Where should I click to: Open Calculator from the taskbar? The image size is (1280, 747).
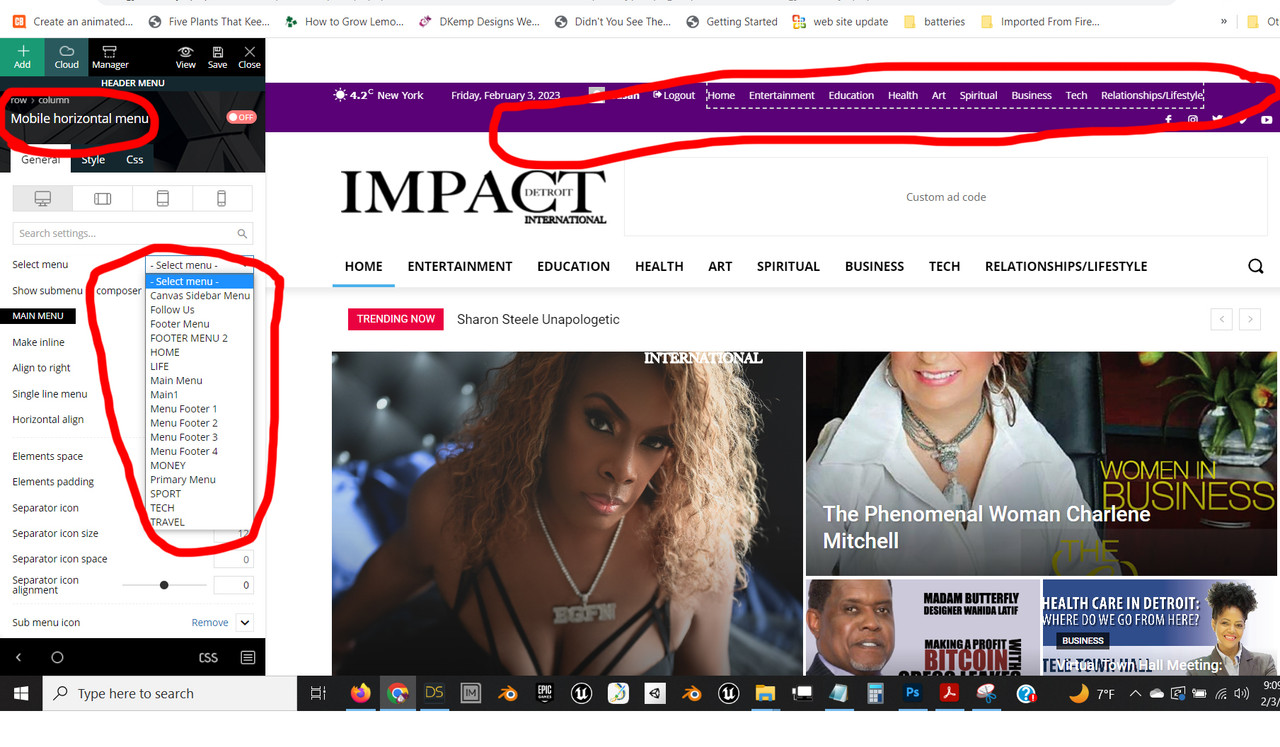click(875, 693)
